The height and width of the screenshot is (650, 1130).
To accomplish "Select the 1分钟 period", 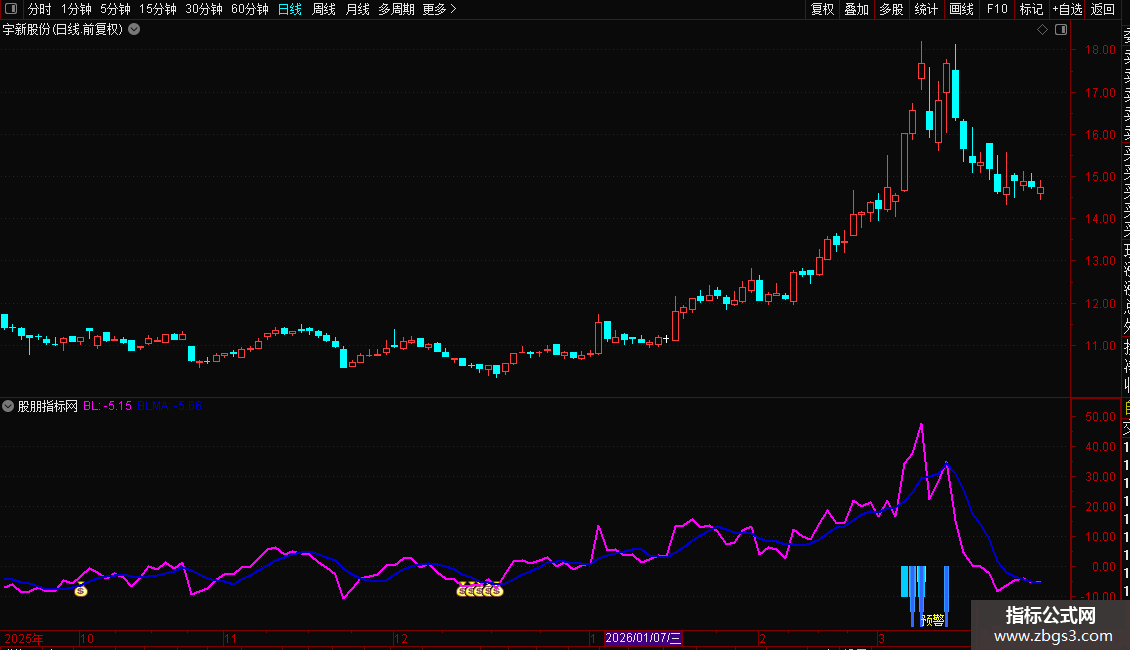I will click(x=76, y=9).
